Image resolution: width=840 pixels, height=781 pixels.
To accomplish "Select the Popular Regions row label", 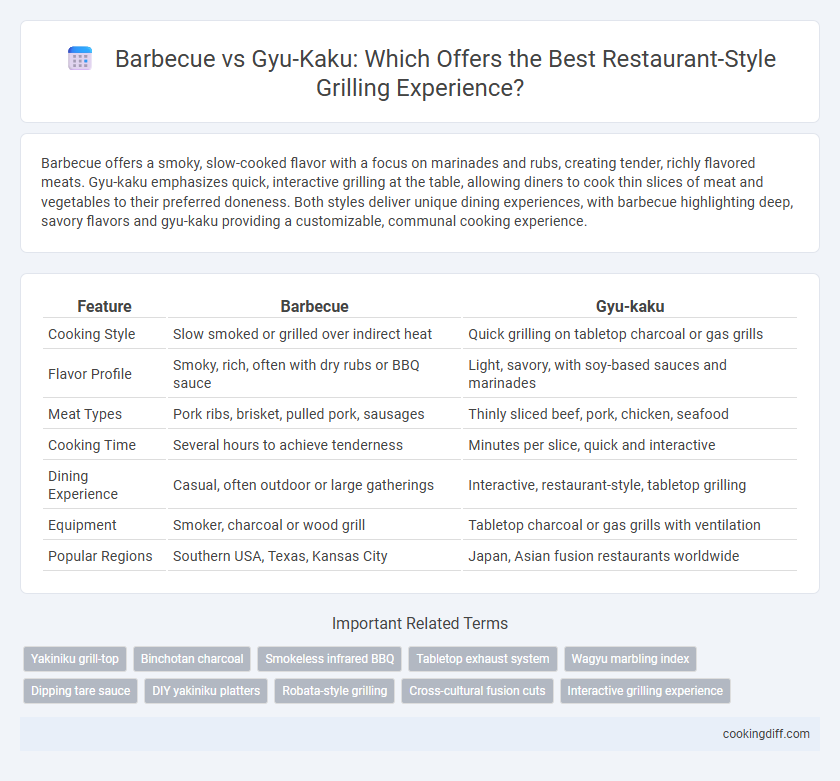I will coord(100,556).
